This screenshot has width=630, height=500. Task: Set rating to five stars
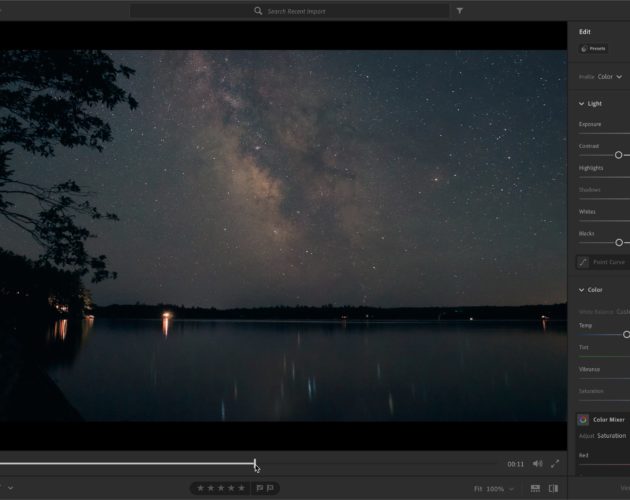pyautogui.click(x=241, y=488)
